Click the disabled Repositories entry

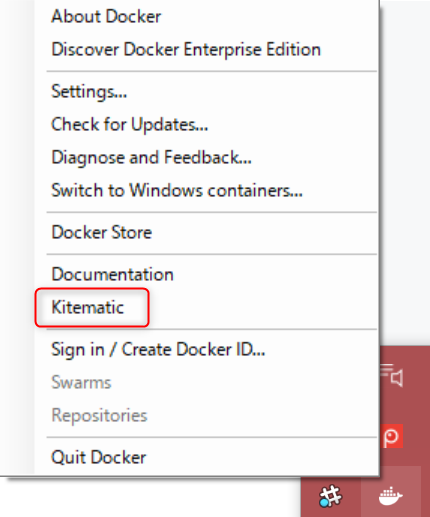[x=99, y=416]
